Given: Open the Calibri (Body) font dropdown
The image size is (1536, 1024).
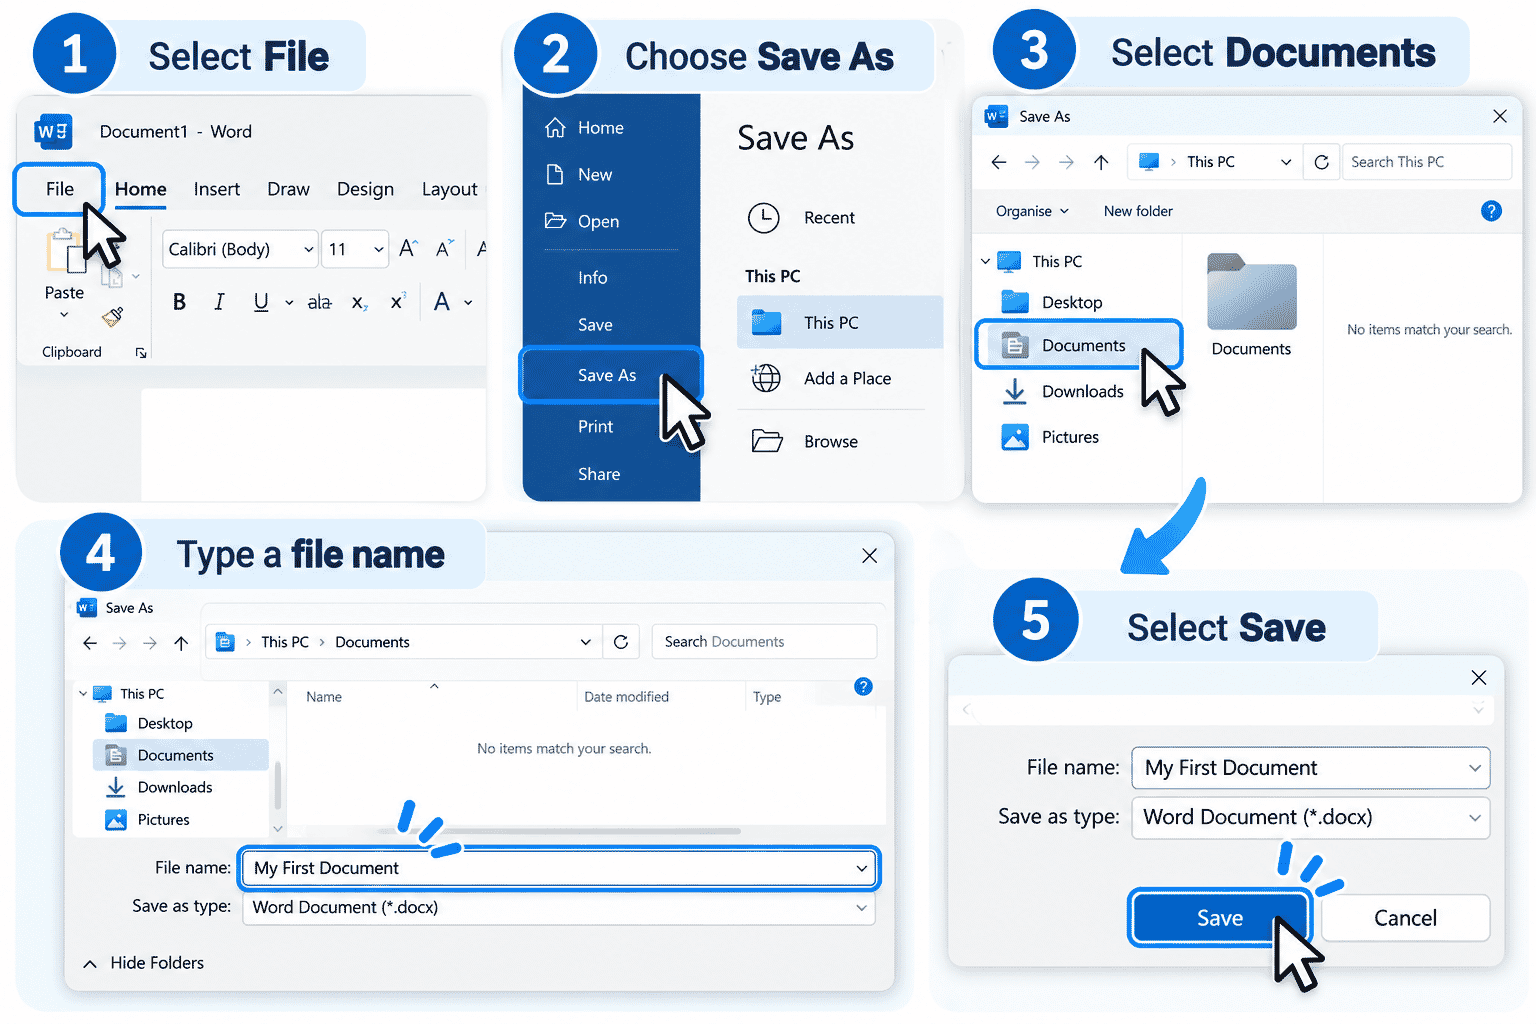Looking at the screenshot, I should click(x=309, y=249).
